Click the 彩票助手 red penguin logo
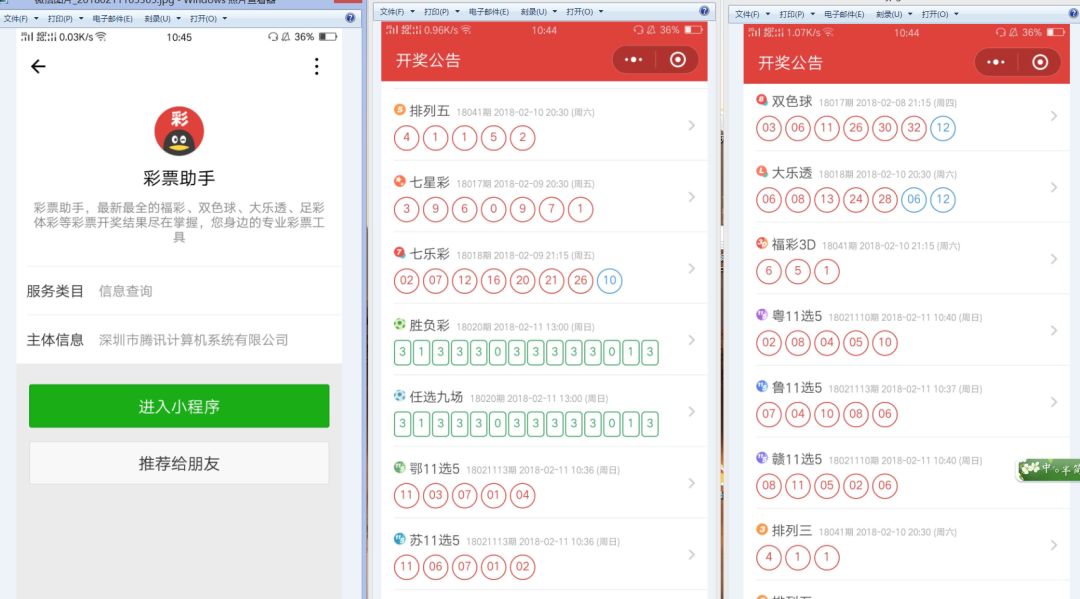This screenshot has height=599, width=1080. pyautogui.click(x=179, y=131)
